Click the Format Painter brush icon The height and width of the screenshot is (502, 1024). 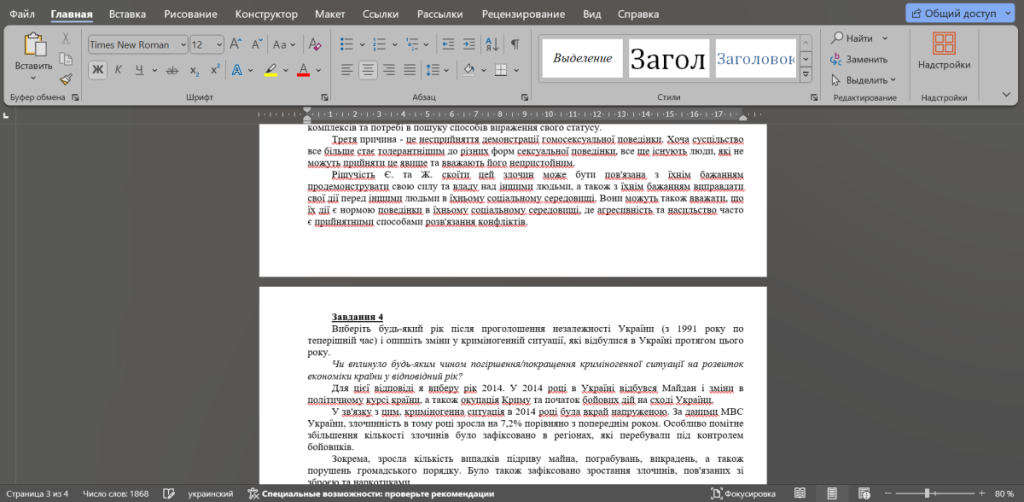[66, 78]
